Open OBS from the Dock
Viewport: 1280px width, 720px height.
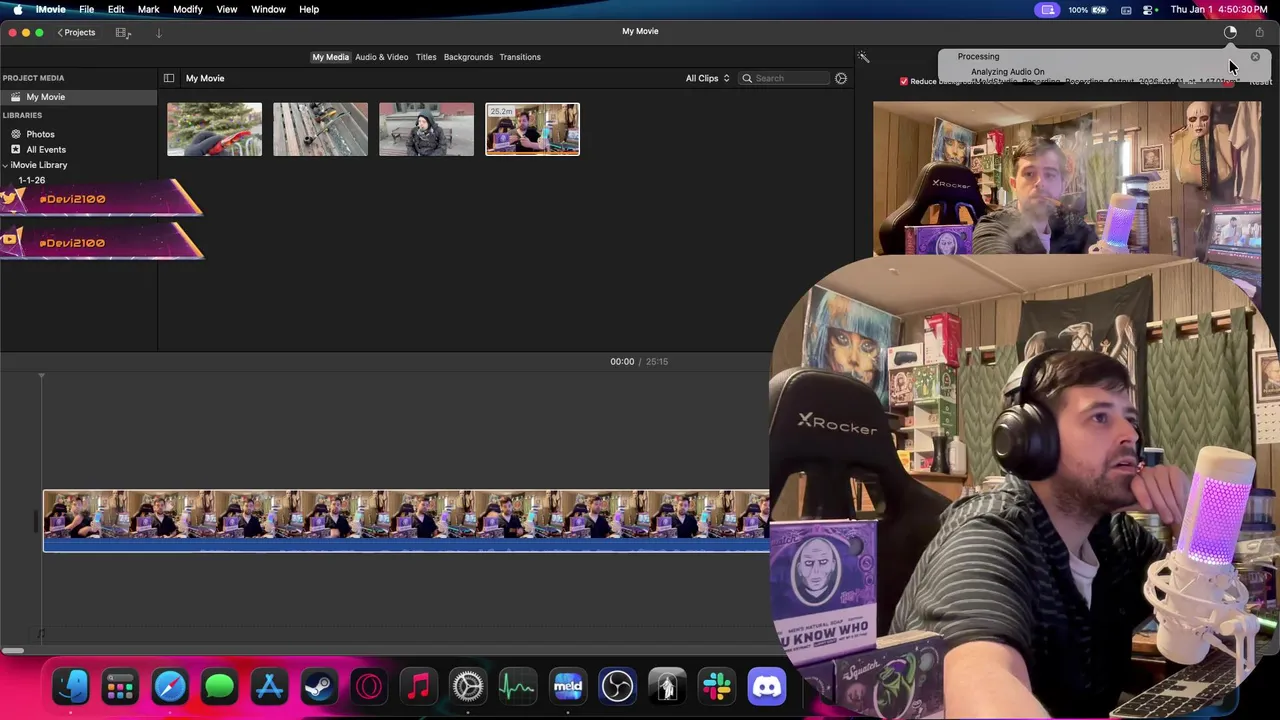tap(617, 687)
